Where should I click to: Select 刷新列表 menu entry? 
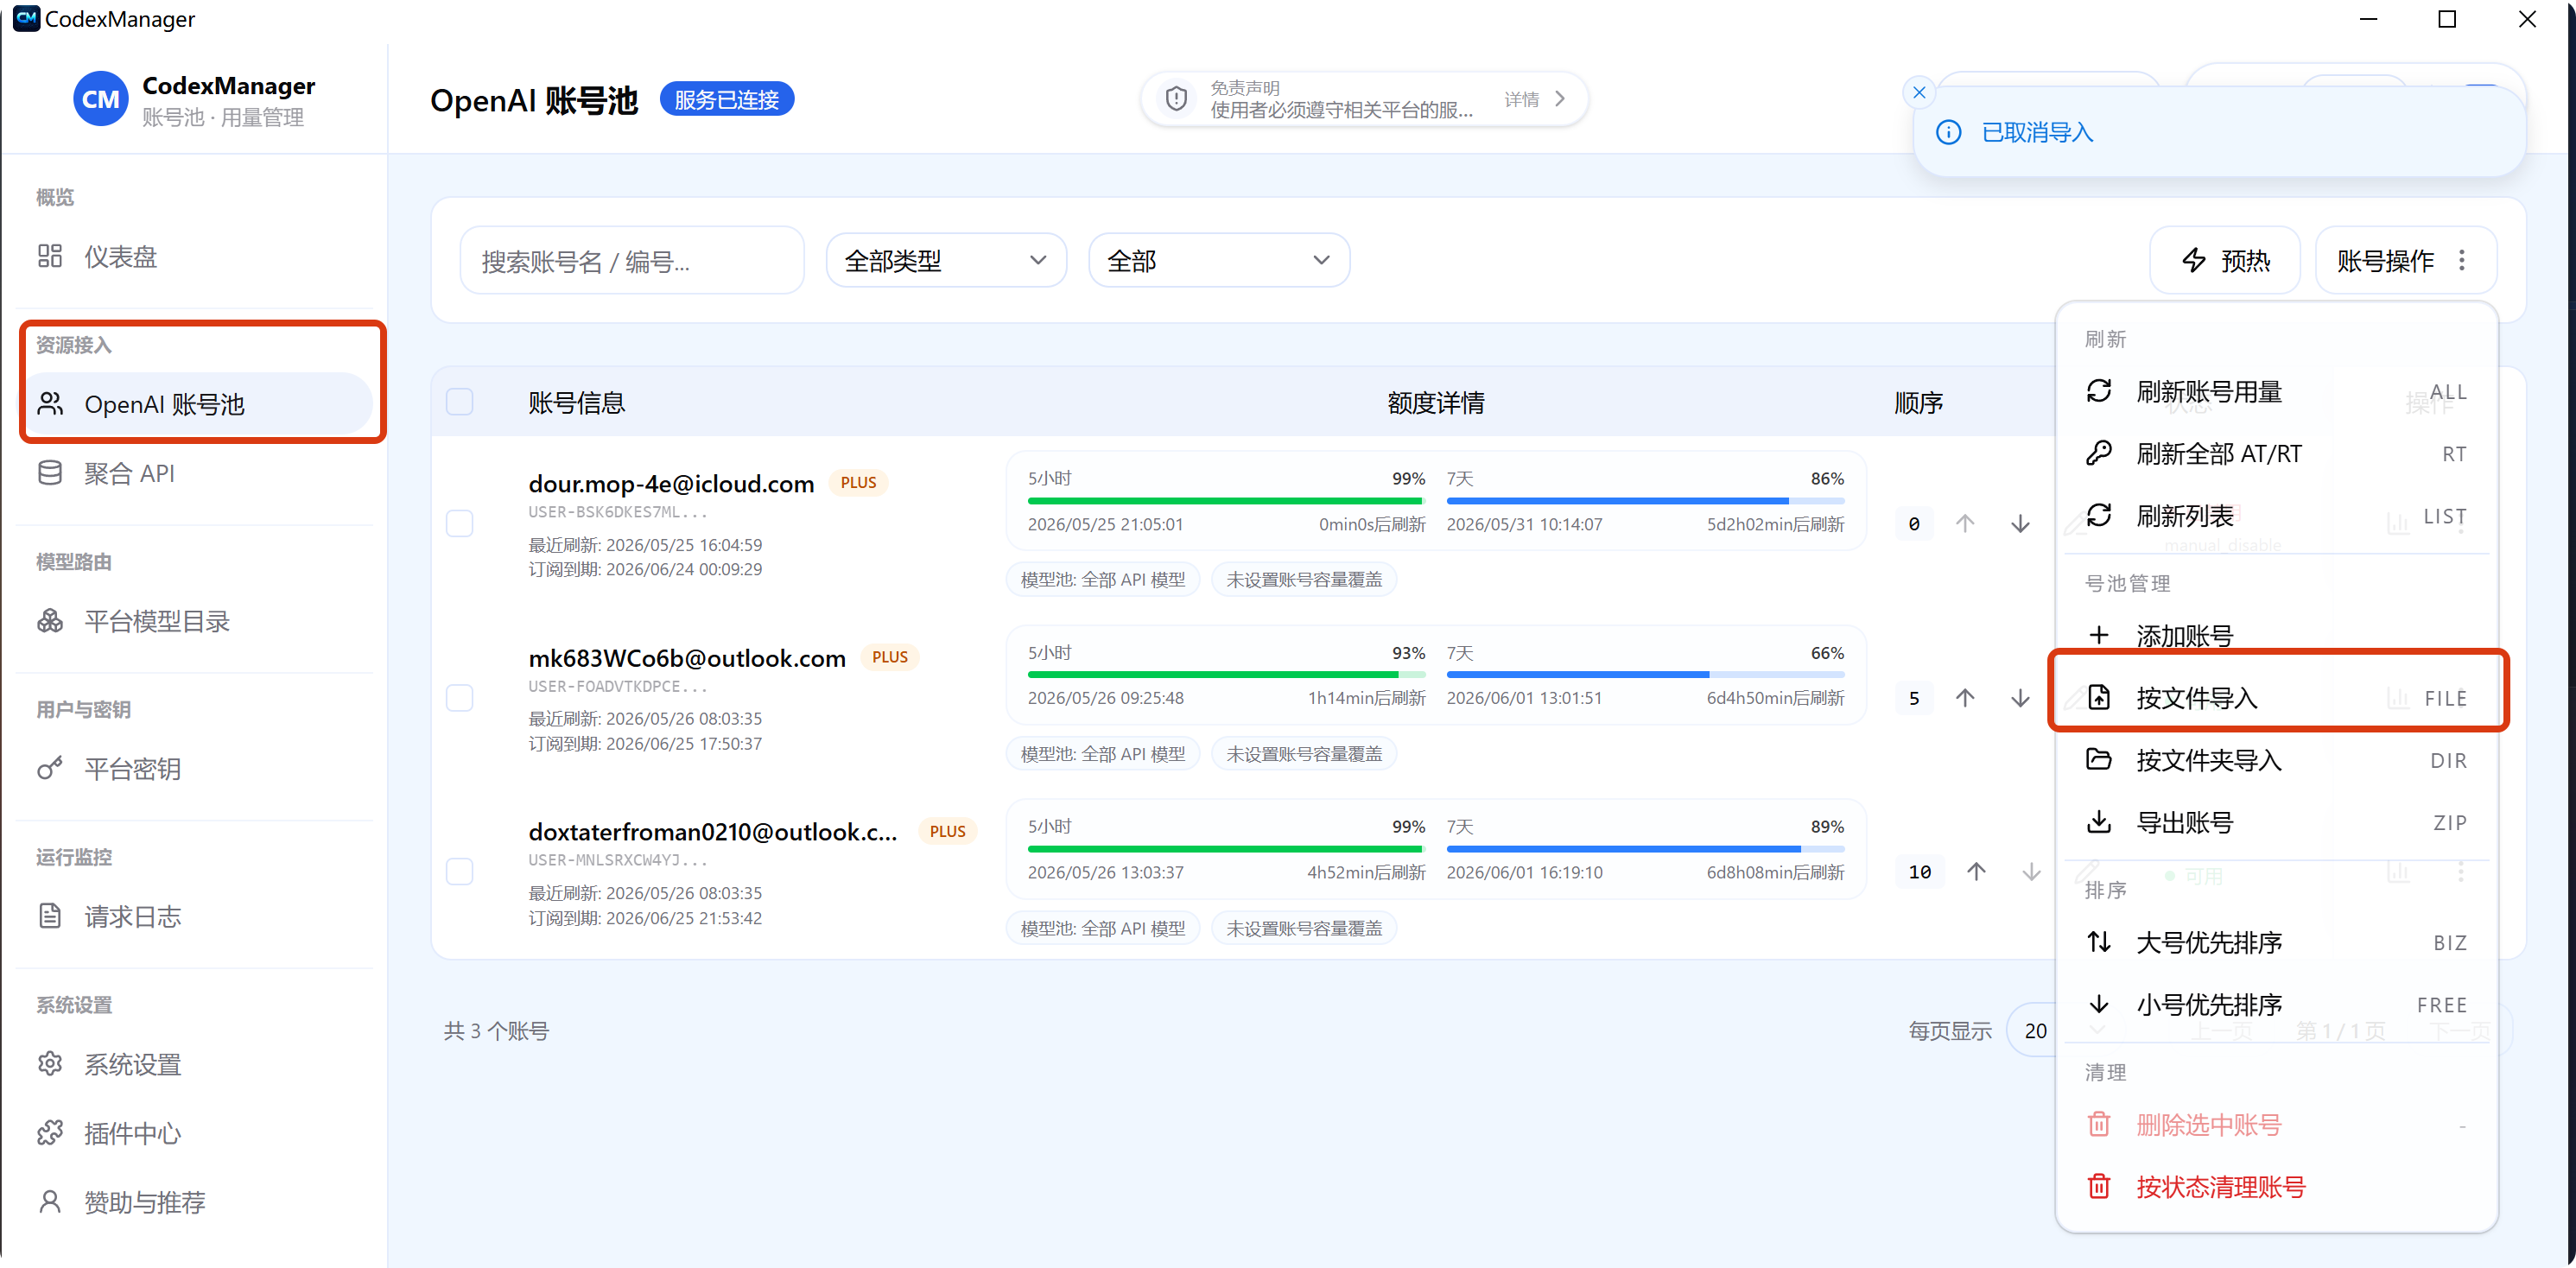pyautogui.click(x=2276, y=516)
